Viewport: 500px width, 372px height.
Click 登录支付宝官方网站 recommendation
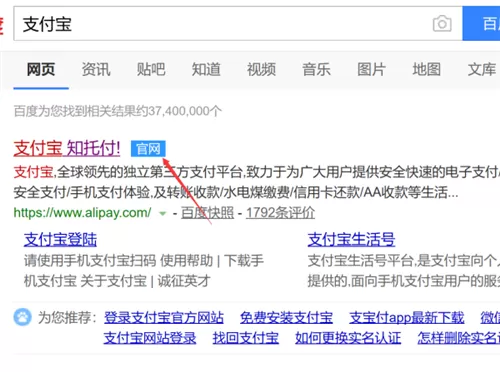164,317
